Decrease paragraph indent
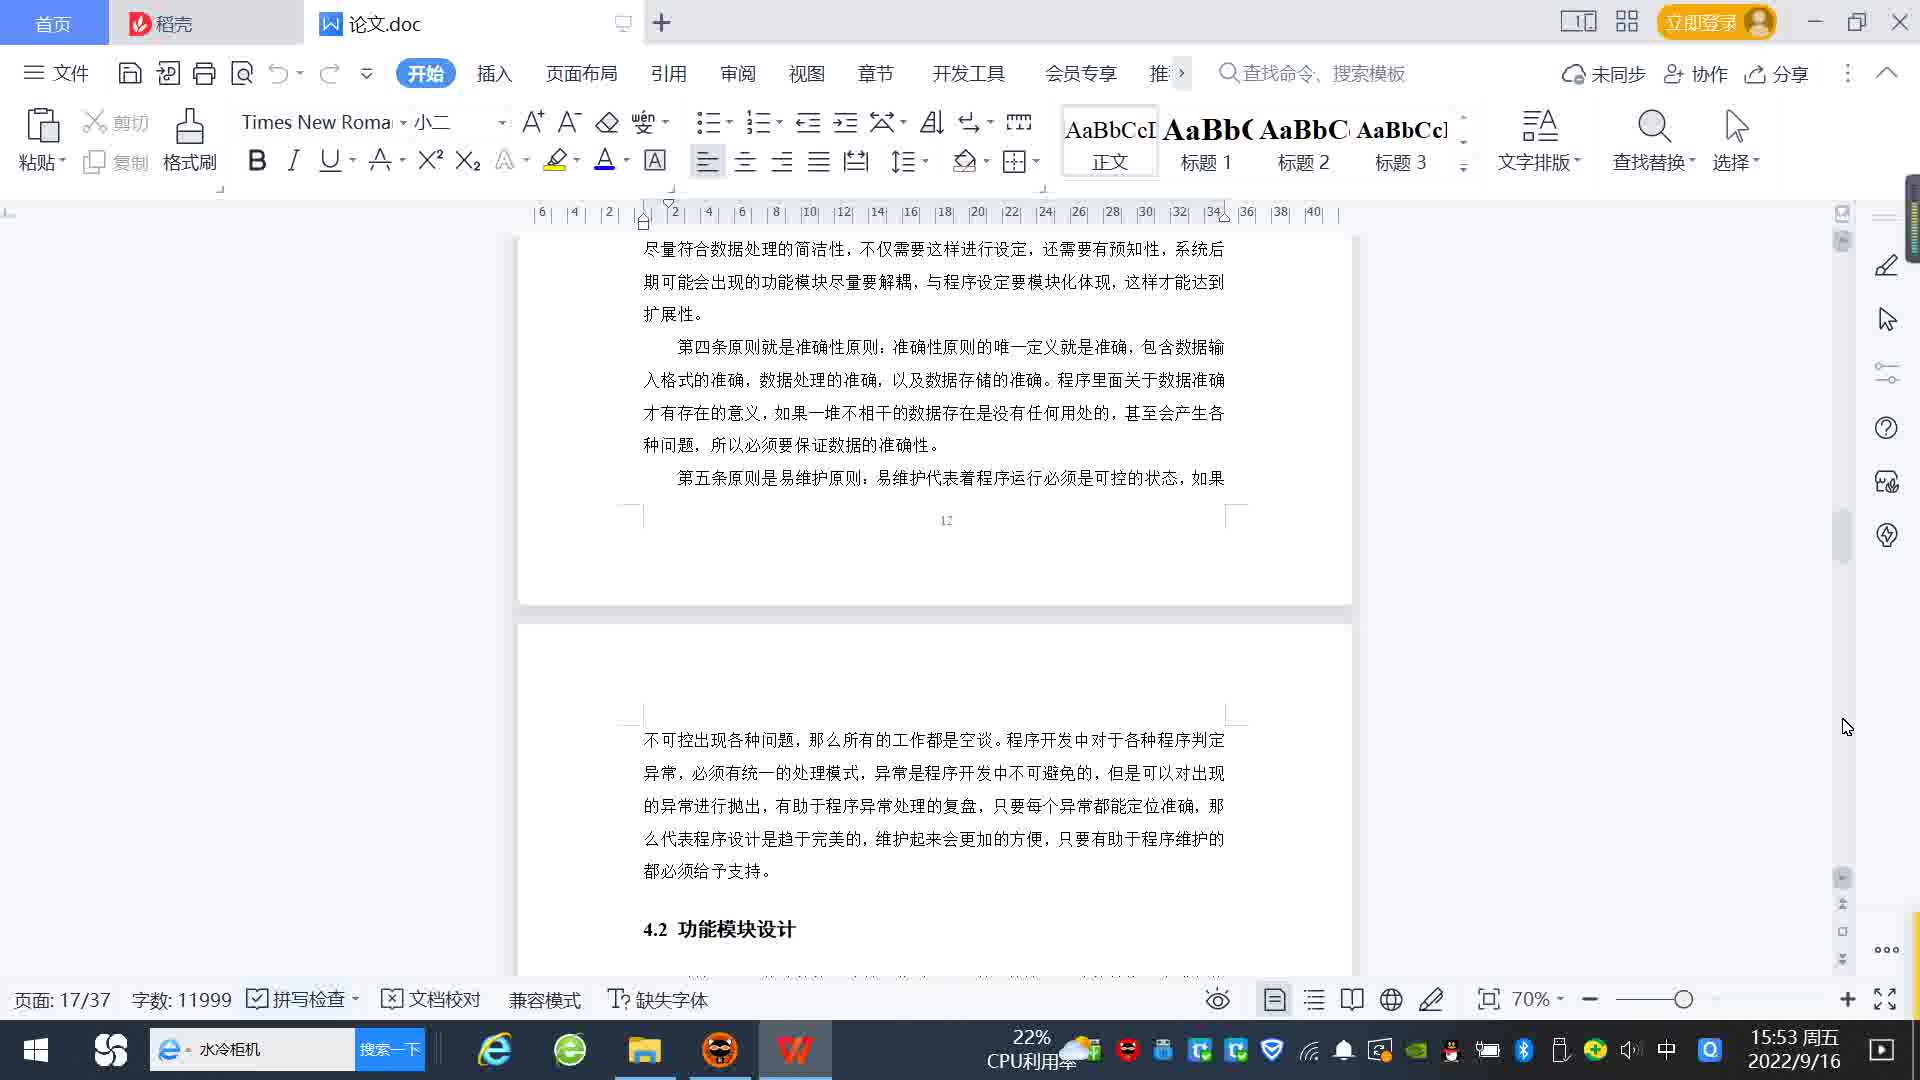 coord(808,122)
